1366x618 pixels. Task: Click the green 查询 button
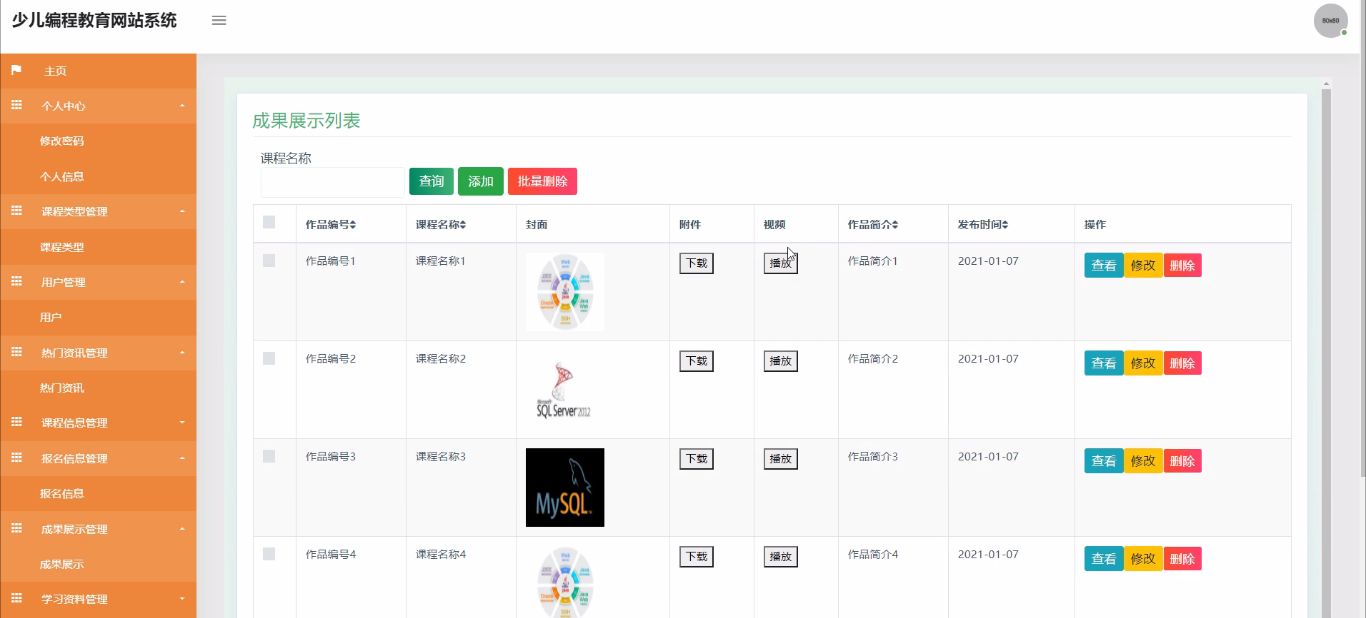point(431,181)
